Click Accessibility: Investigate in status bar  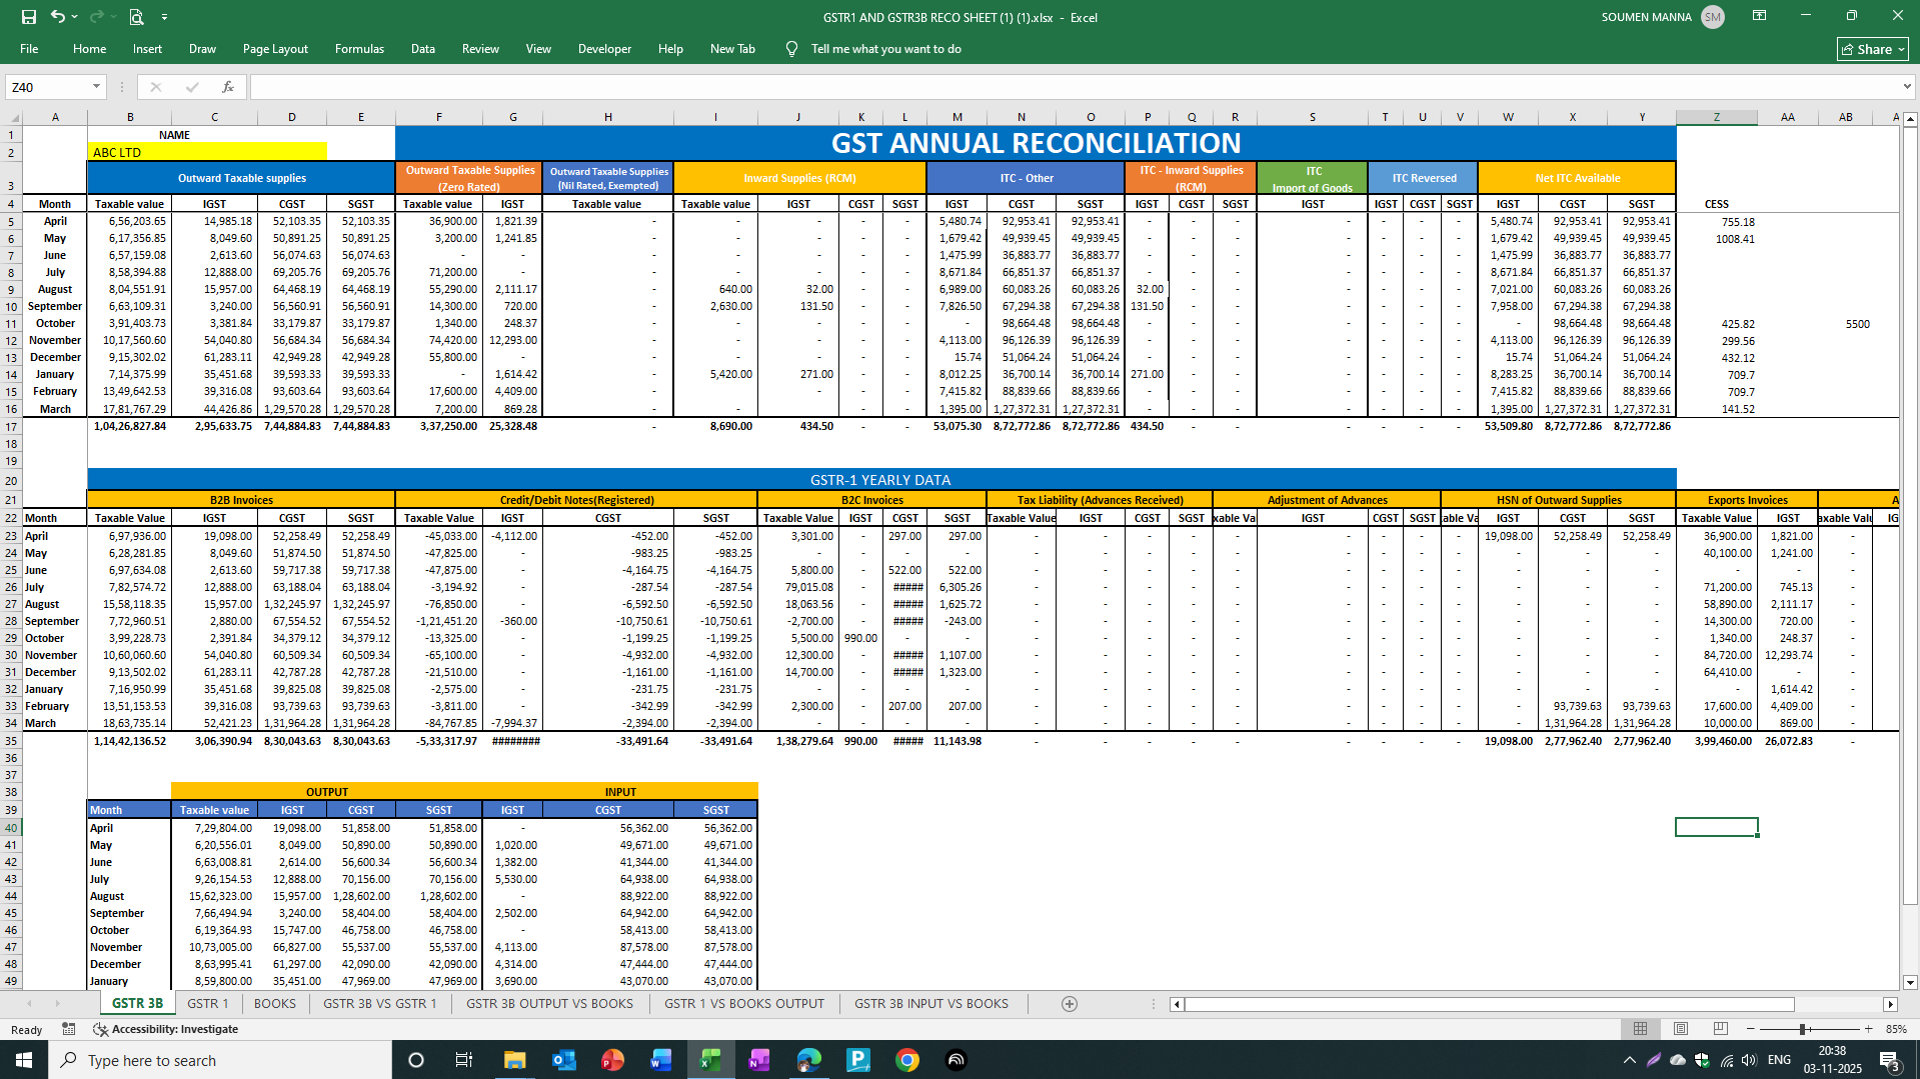[166, 1029]
